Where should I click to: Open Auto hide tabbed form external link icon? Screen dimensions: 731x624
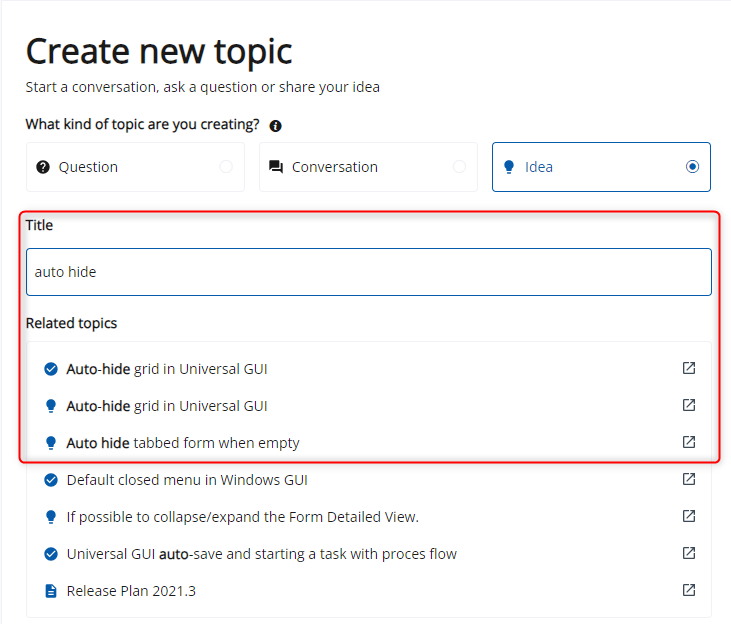689,442
